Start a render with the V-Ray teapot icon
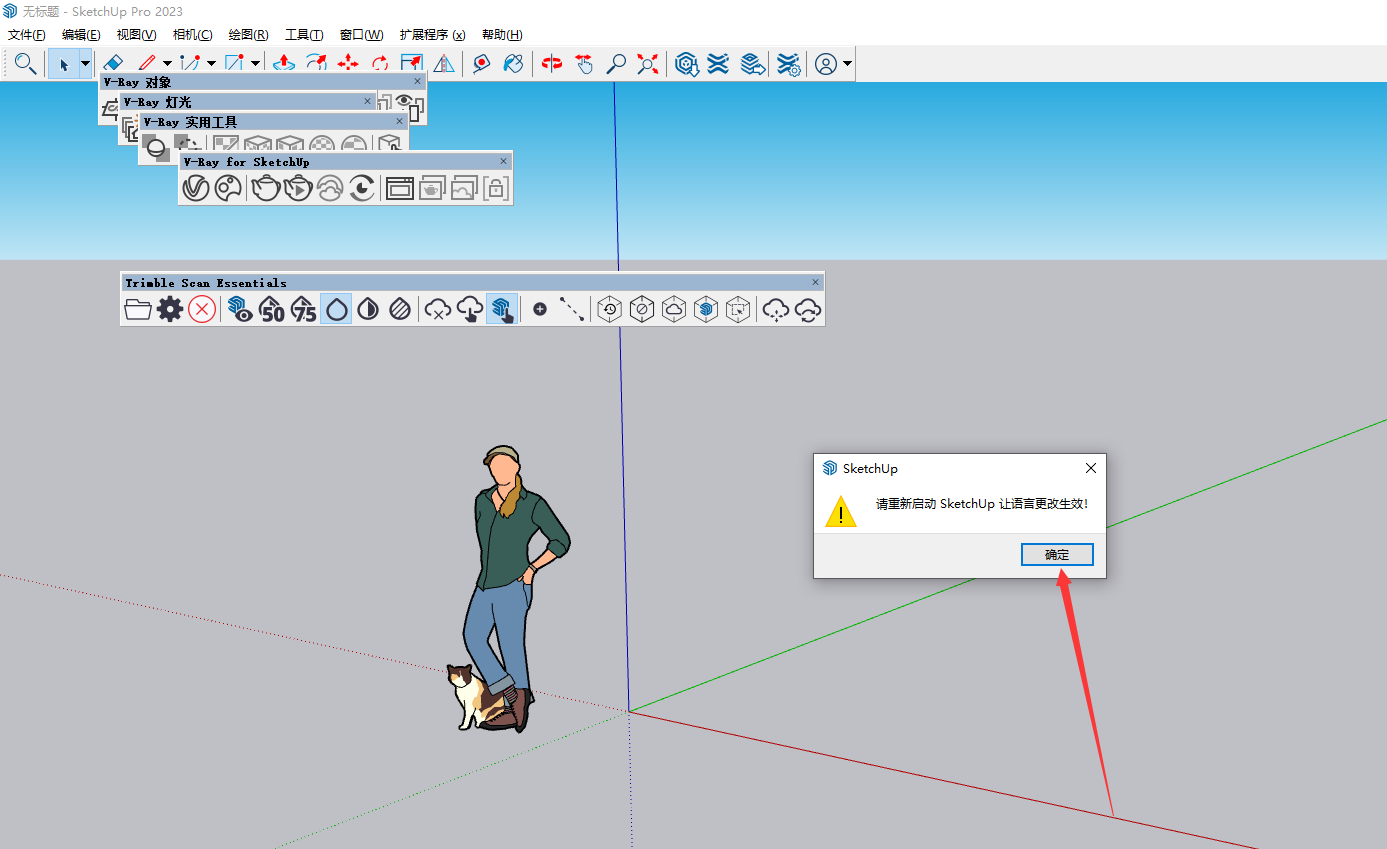Screen dimensions: 1387x849 (265, 188)
